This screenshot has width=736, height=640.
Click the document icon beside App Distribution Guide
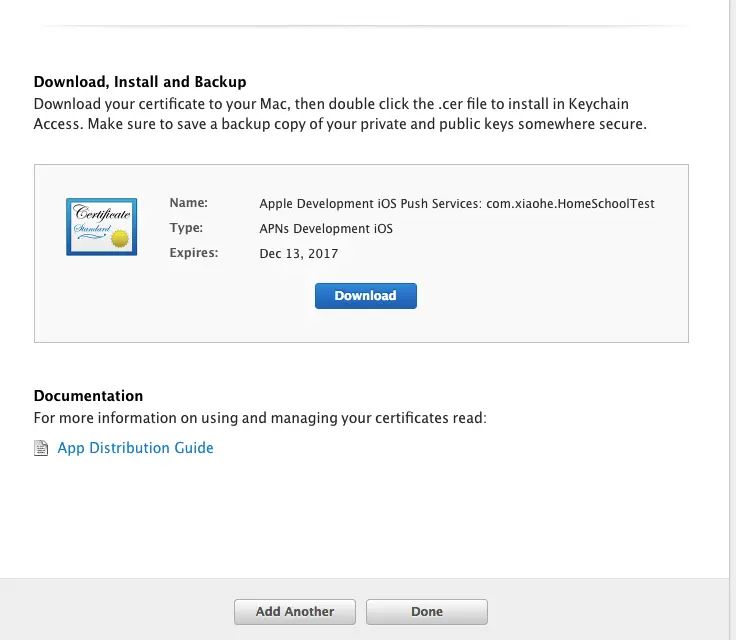point(41,448)
